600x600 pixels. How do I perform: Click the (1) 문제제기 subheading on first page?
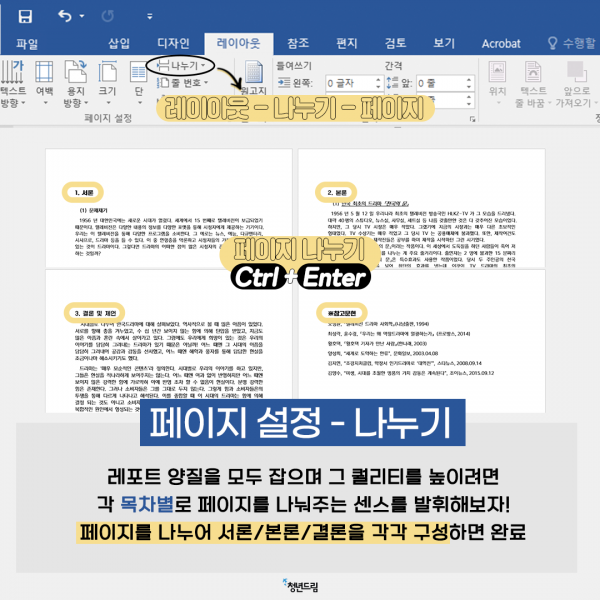coord(93,210)
